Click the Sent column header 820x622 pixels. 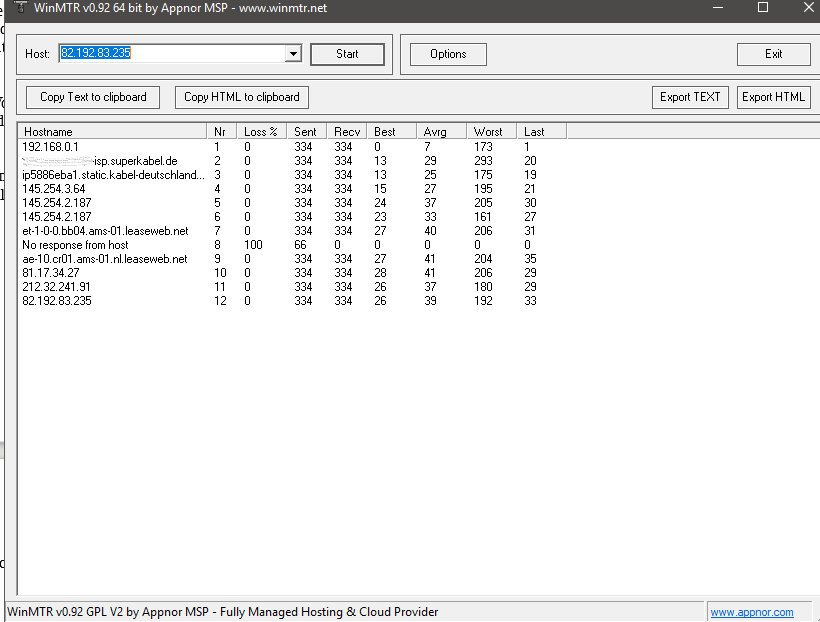(x=306, y=132)
